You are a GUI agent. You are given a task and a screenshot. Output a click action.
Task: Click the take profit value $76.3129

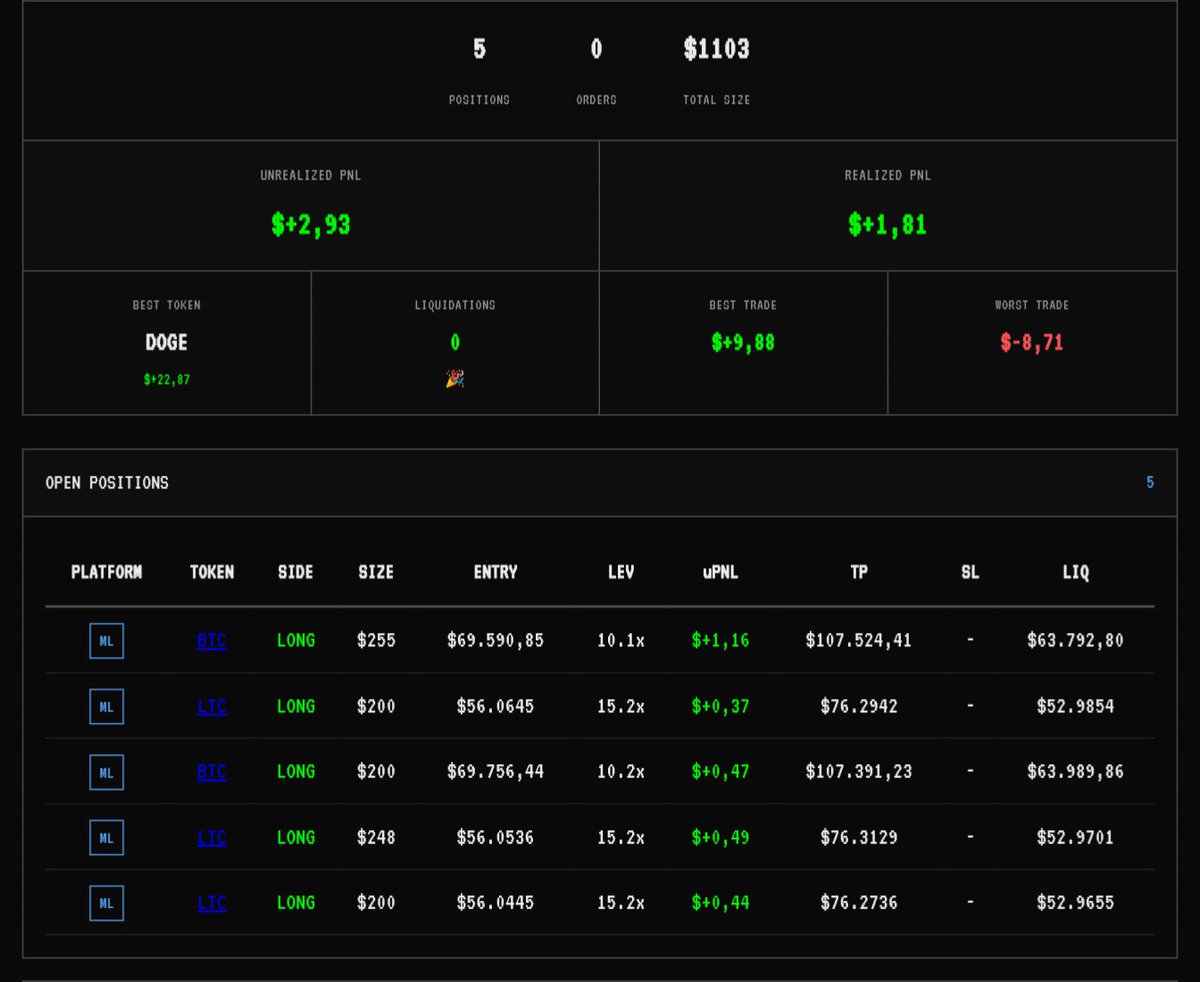tap(859, 838)
